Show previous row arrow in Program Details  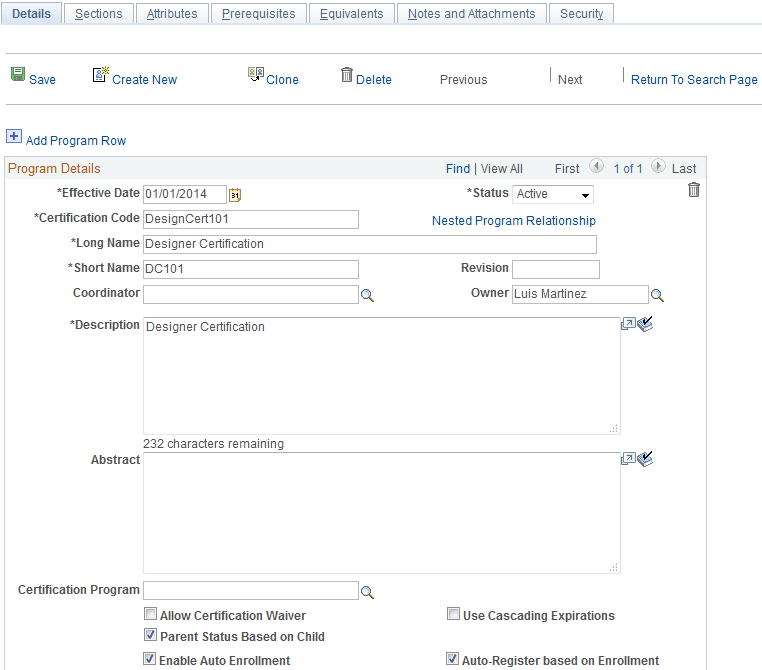(596, 166)
